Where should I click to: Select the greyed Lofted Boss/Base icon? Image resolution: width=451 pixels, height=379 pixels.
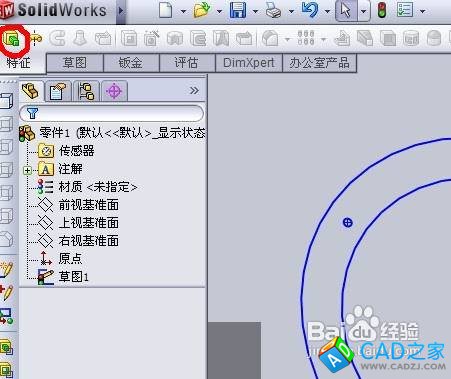[x=80, y=39]
